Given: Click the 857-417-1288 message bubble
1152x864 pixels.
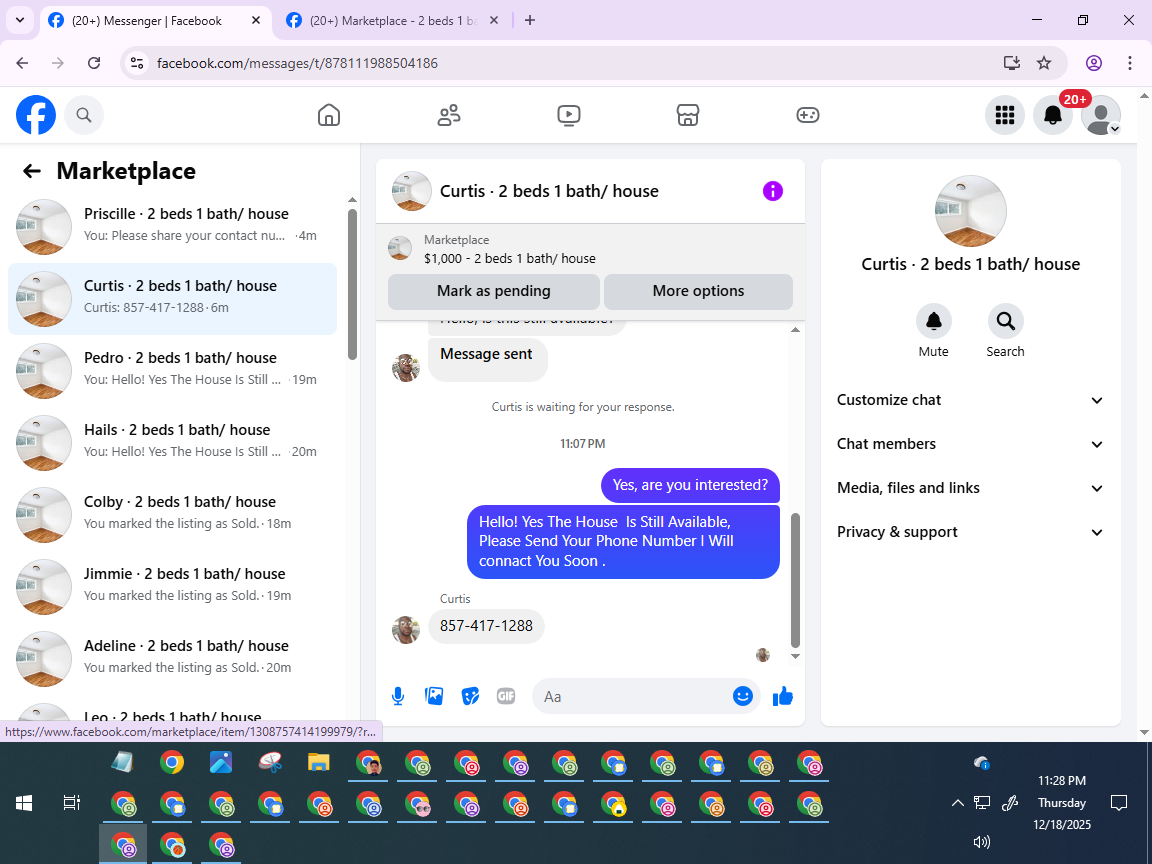Looking at the screenshot, I should 486,627.
